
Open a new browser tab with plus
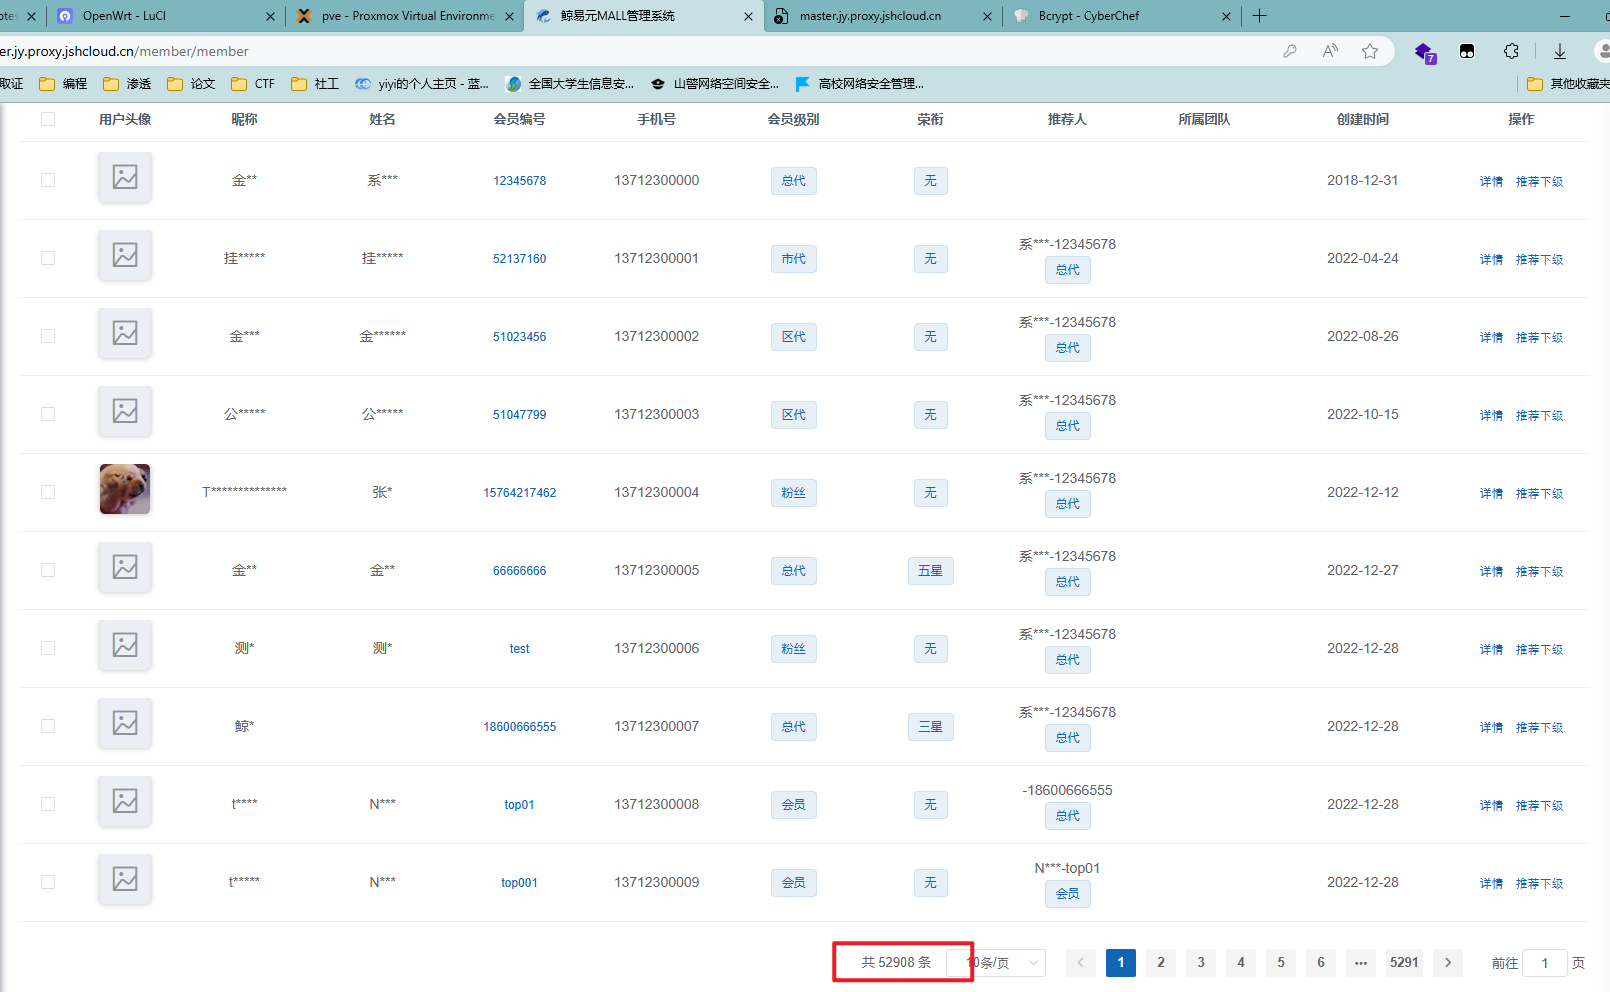point(1259,16)
